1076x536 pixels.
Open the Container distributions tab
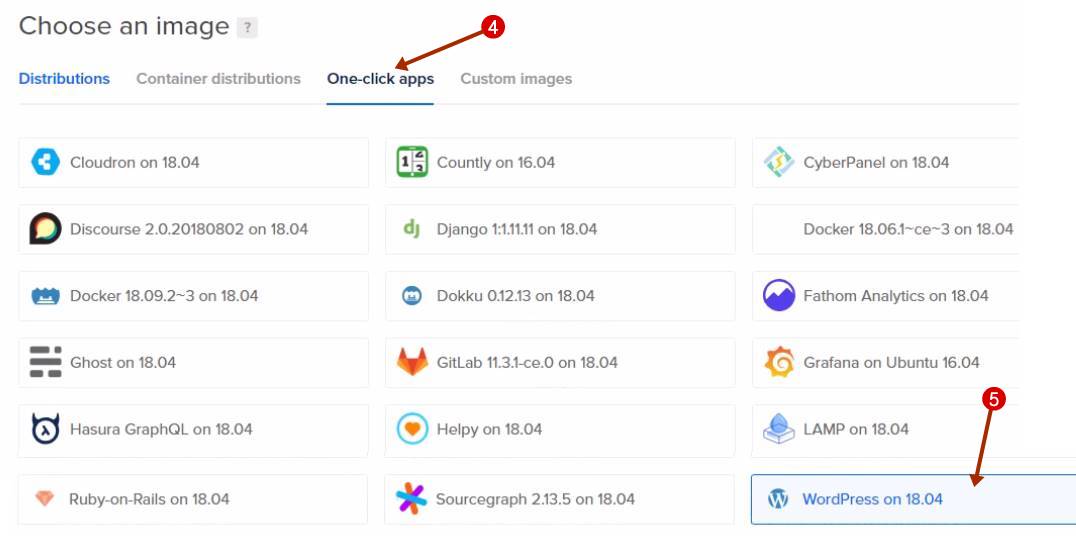(x=218, y=79)
